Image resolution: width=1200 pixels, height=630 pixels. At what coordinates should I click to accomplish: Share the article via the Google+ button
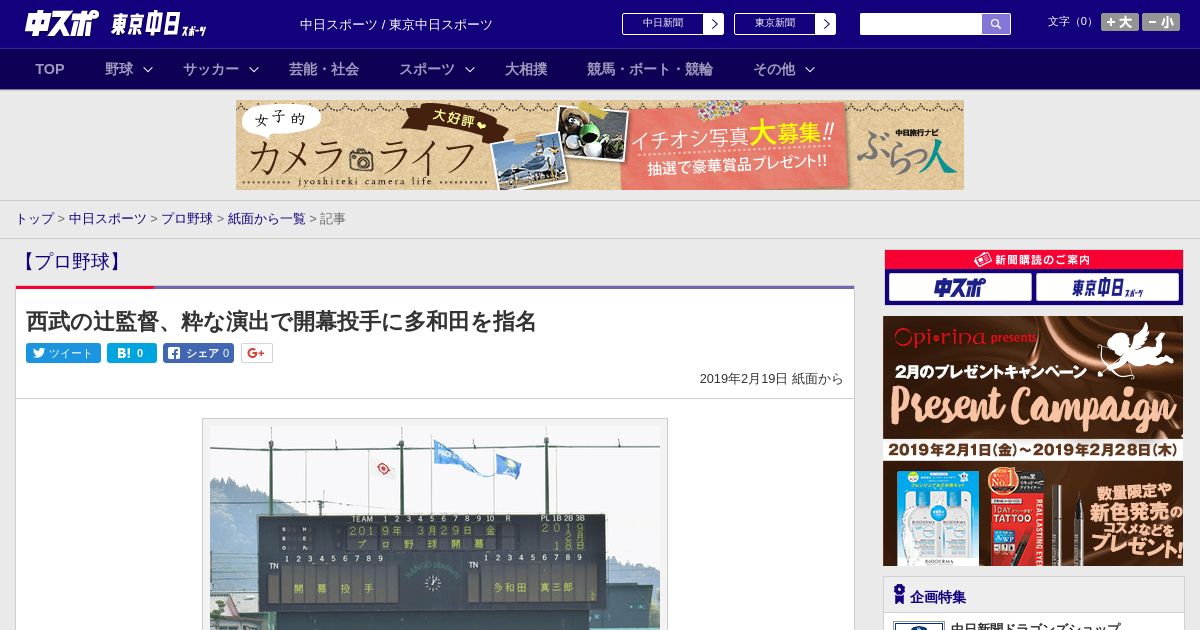(x=257, y=353)
